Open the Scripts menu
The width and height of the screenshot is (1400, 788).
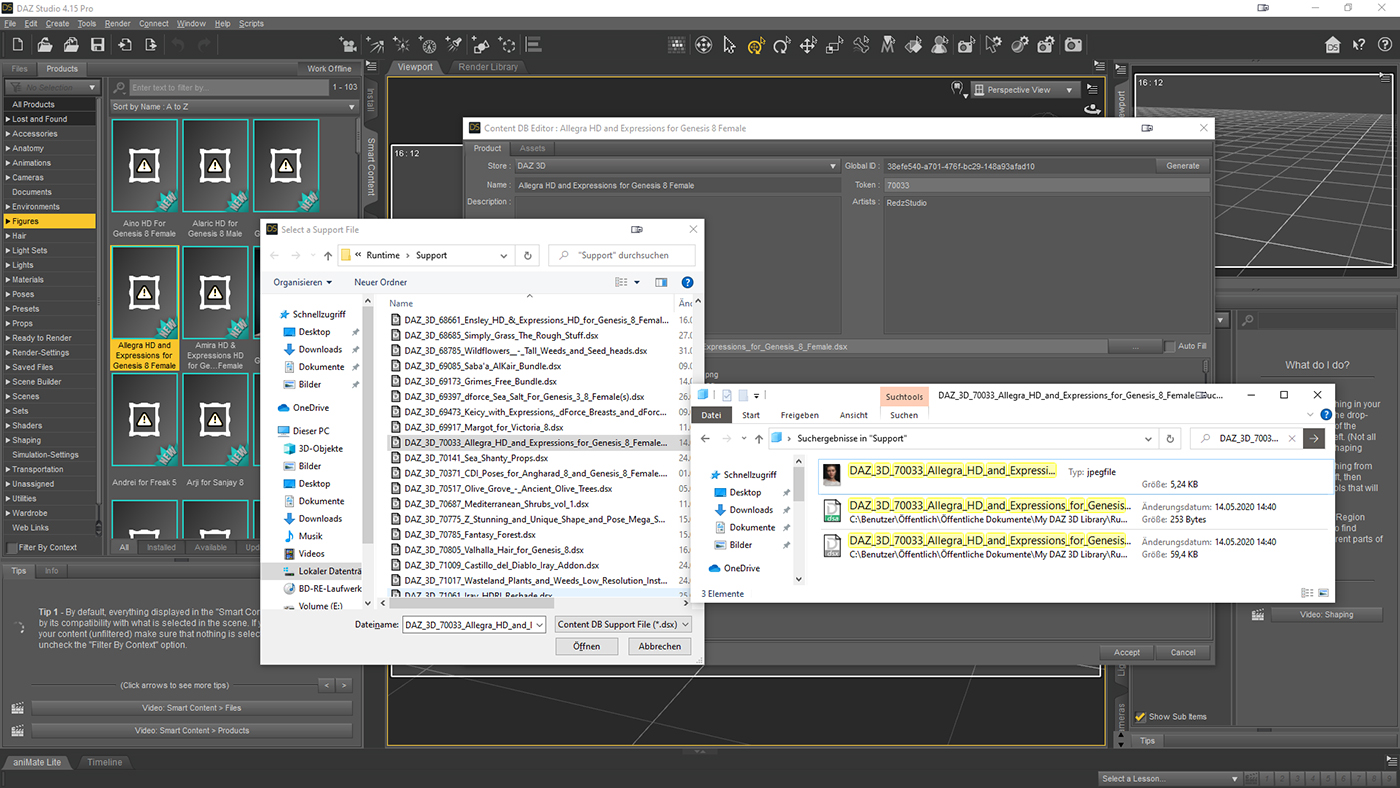pyautogui.click(x=251, y=23)
